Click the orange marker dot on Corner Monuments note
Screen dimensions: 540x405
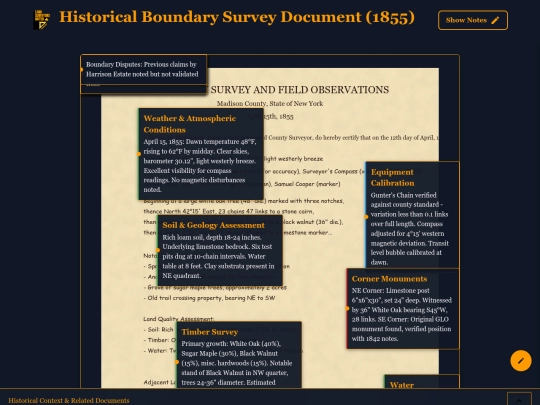click(347, 309)
